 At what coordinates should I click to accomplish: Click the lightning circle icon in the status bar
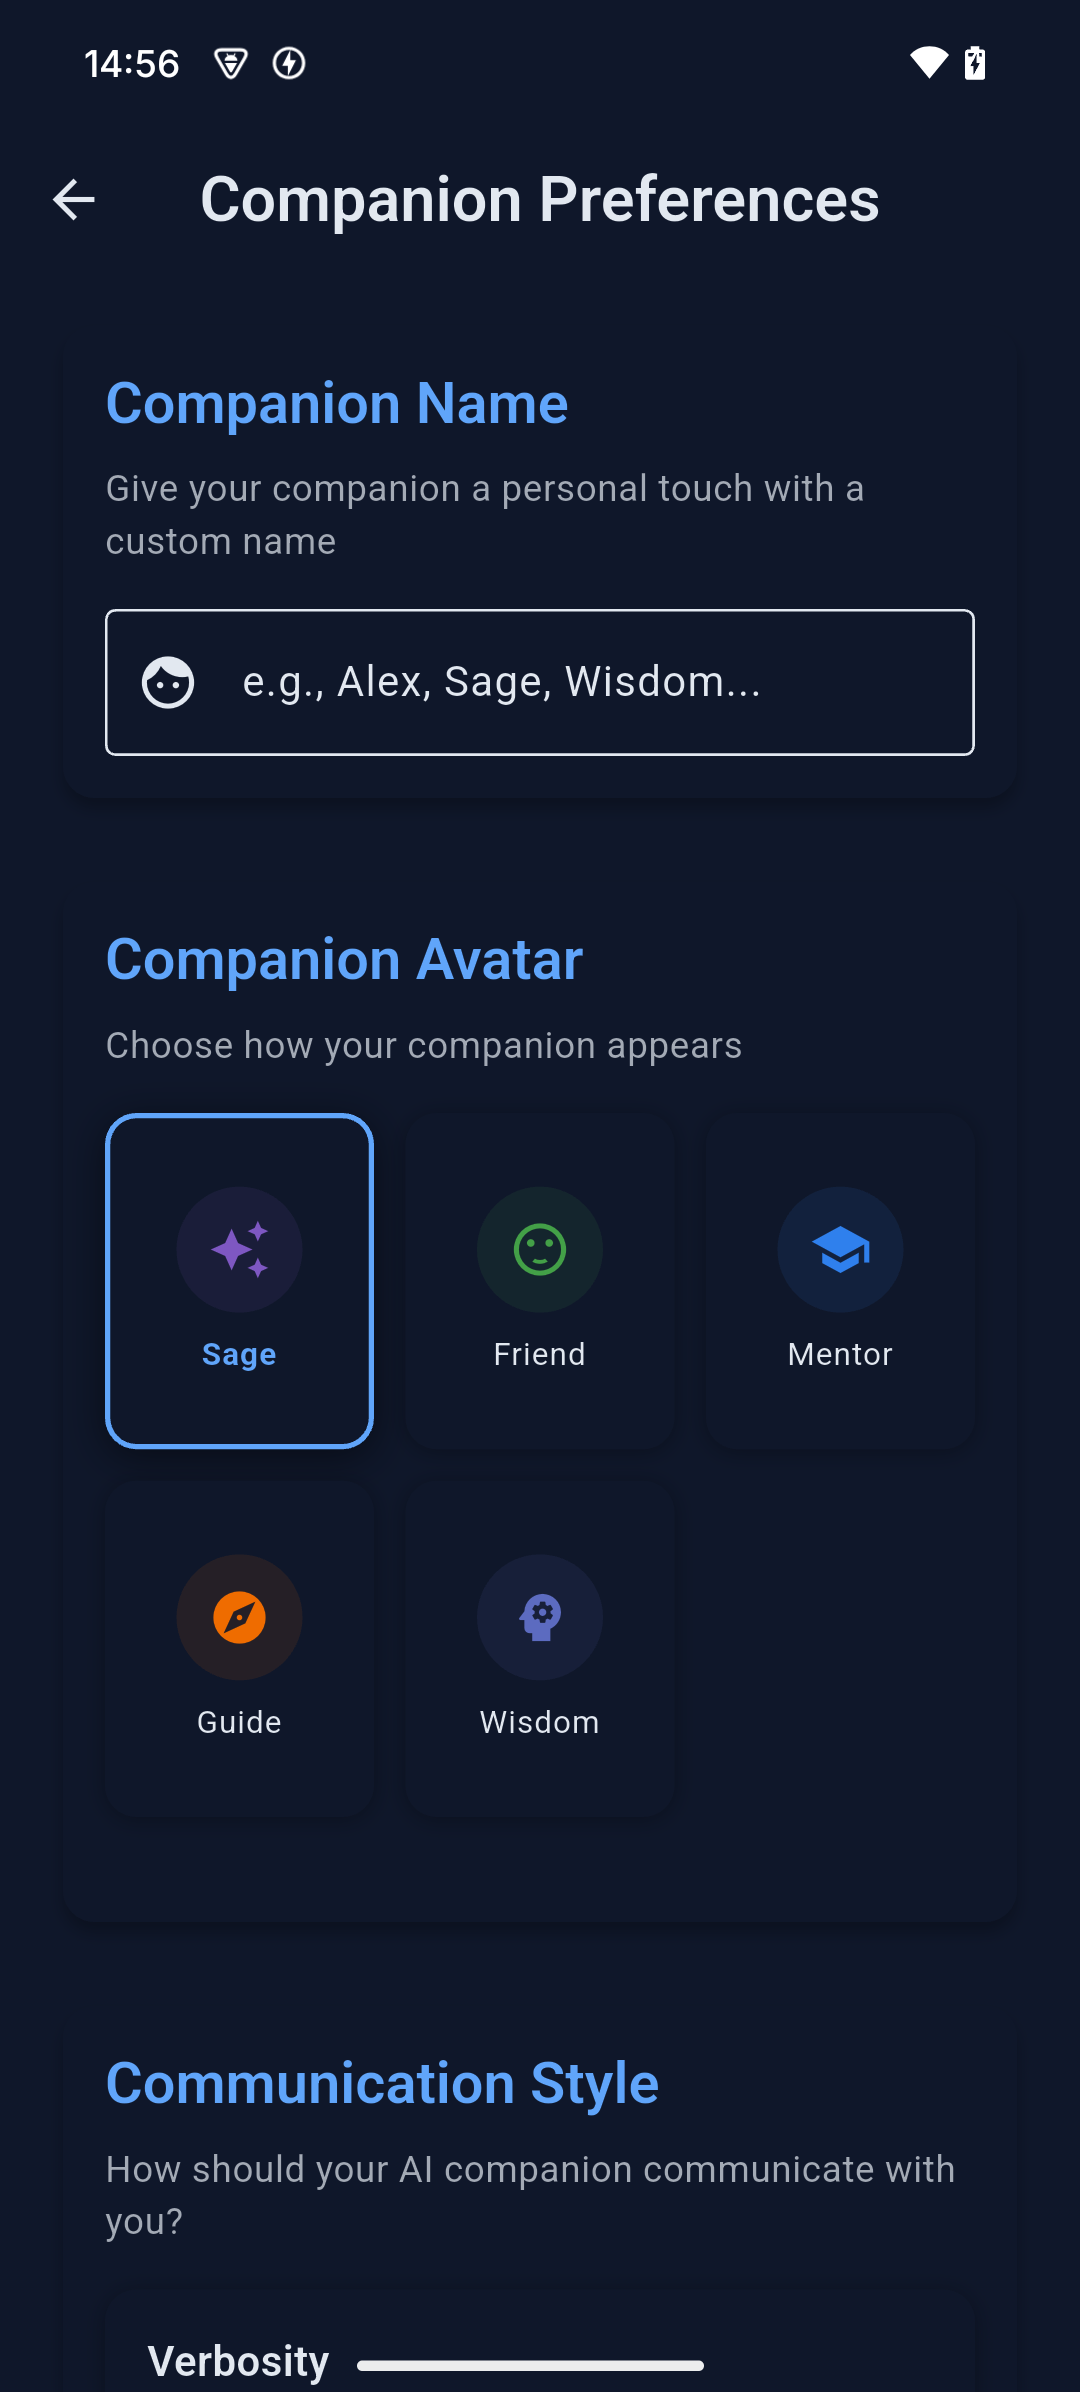[289, 62]
